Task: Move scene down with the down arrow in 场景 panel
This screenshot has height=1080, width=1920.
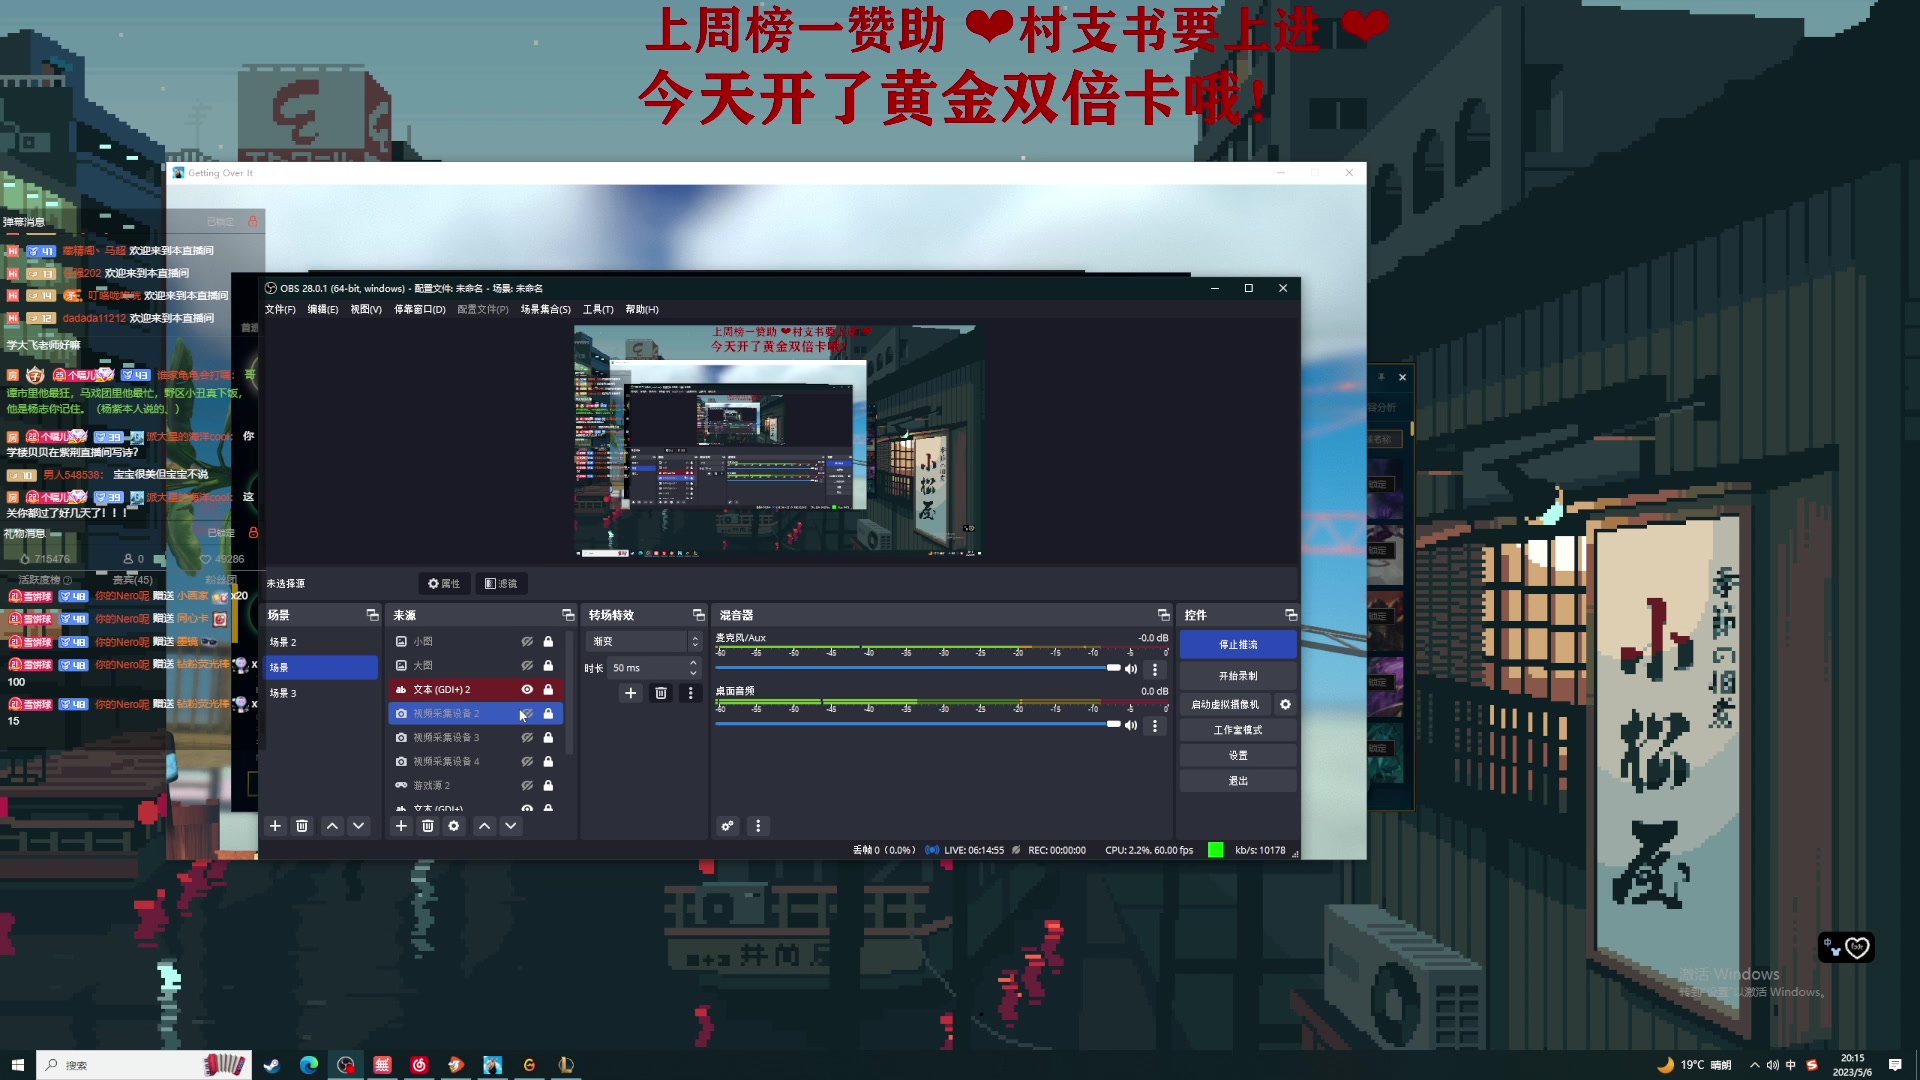Action: 358,826
